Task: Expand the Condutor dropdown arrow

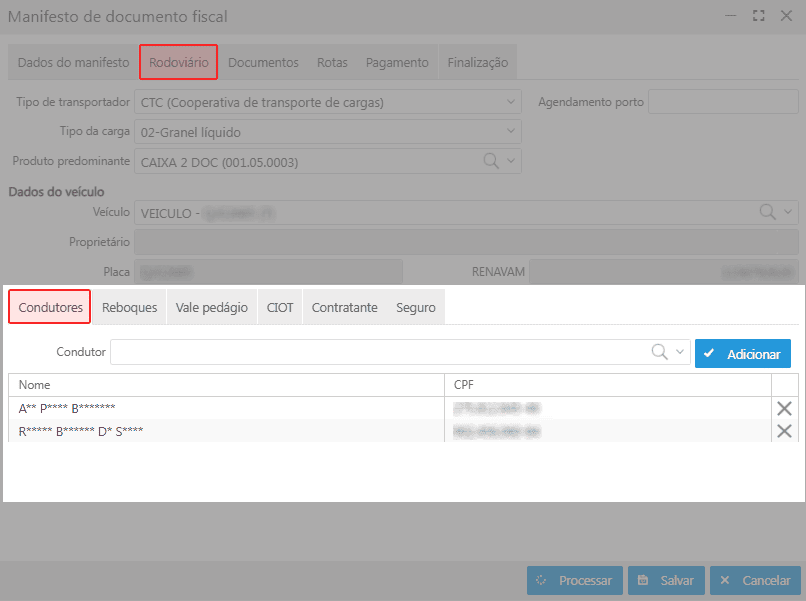Action: tap(680, 352)
